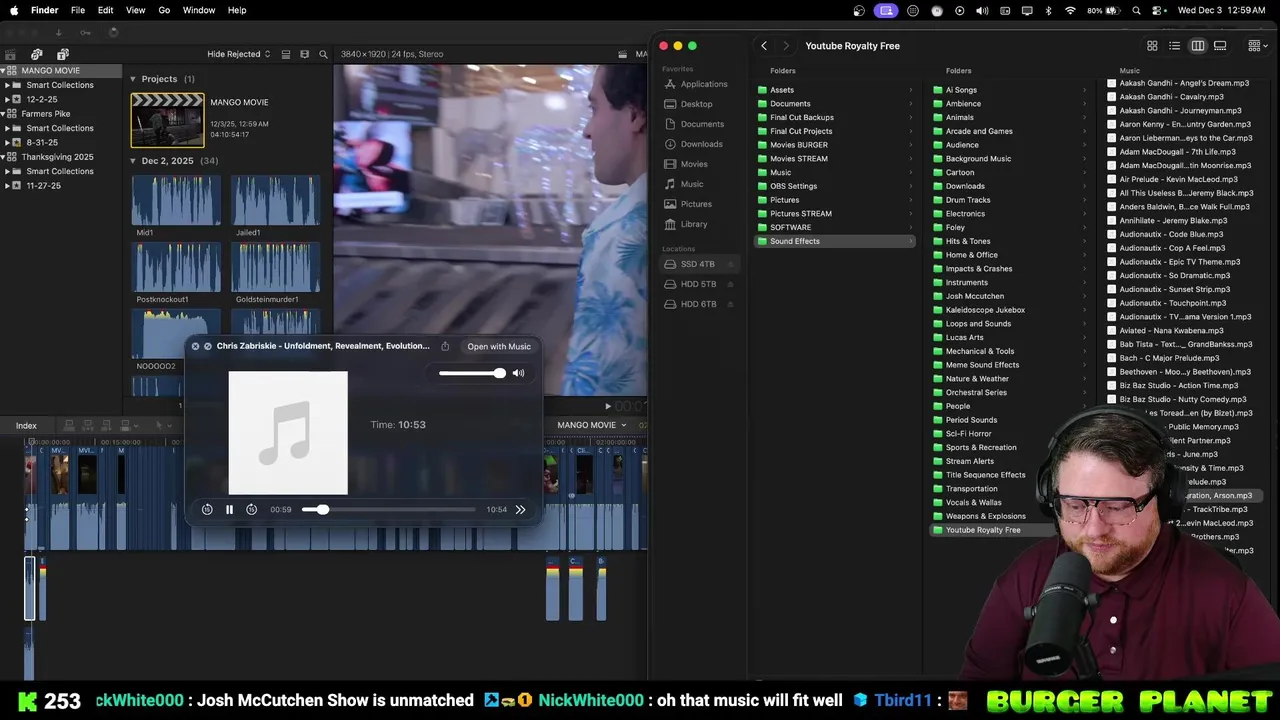This screenshot has width=1280, height=720.
Task: Open the Finder group-by dropdown
Action: click(1258, 46)
